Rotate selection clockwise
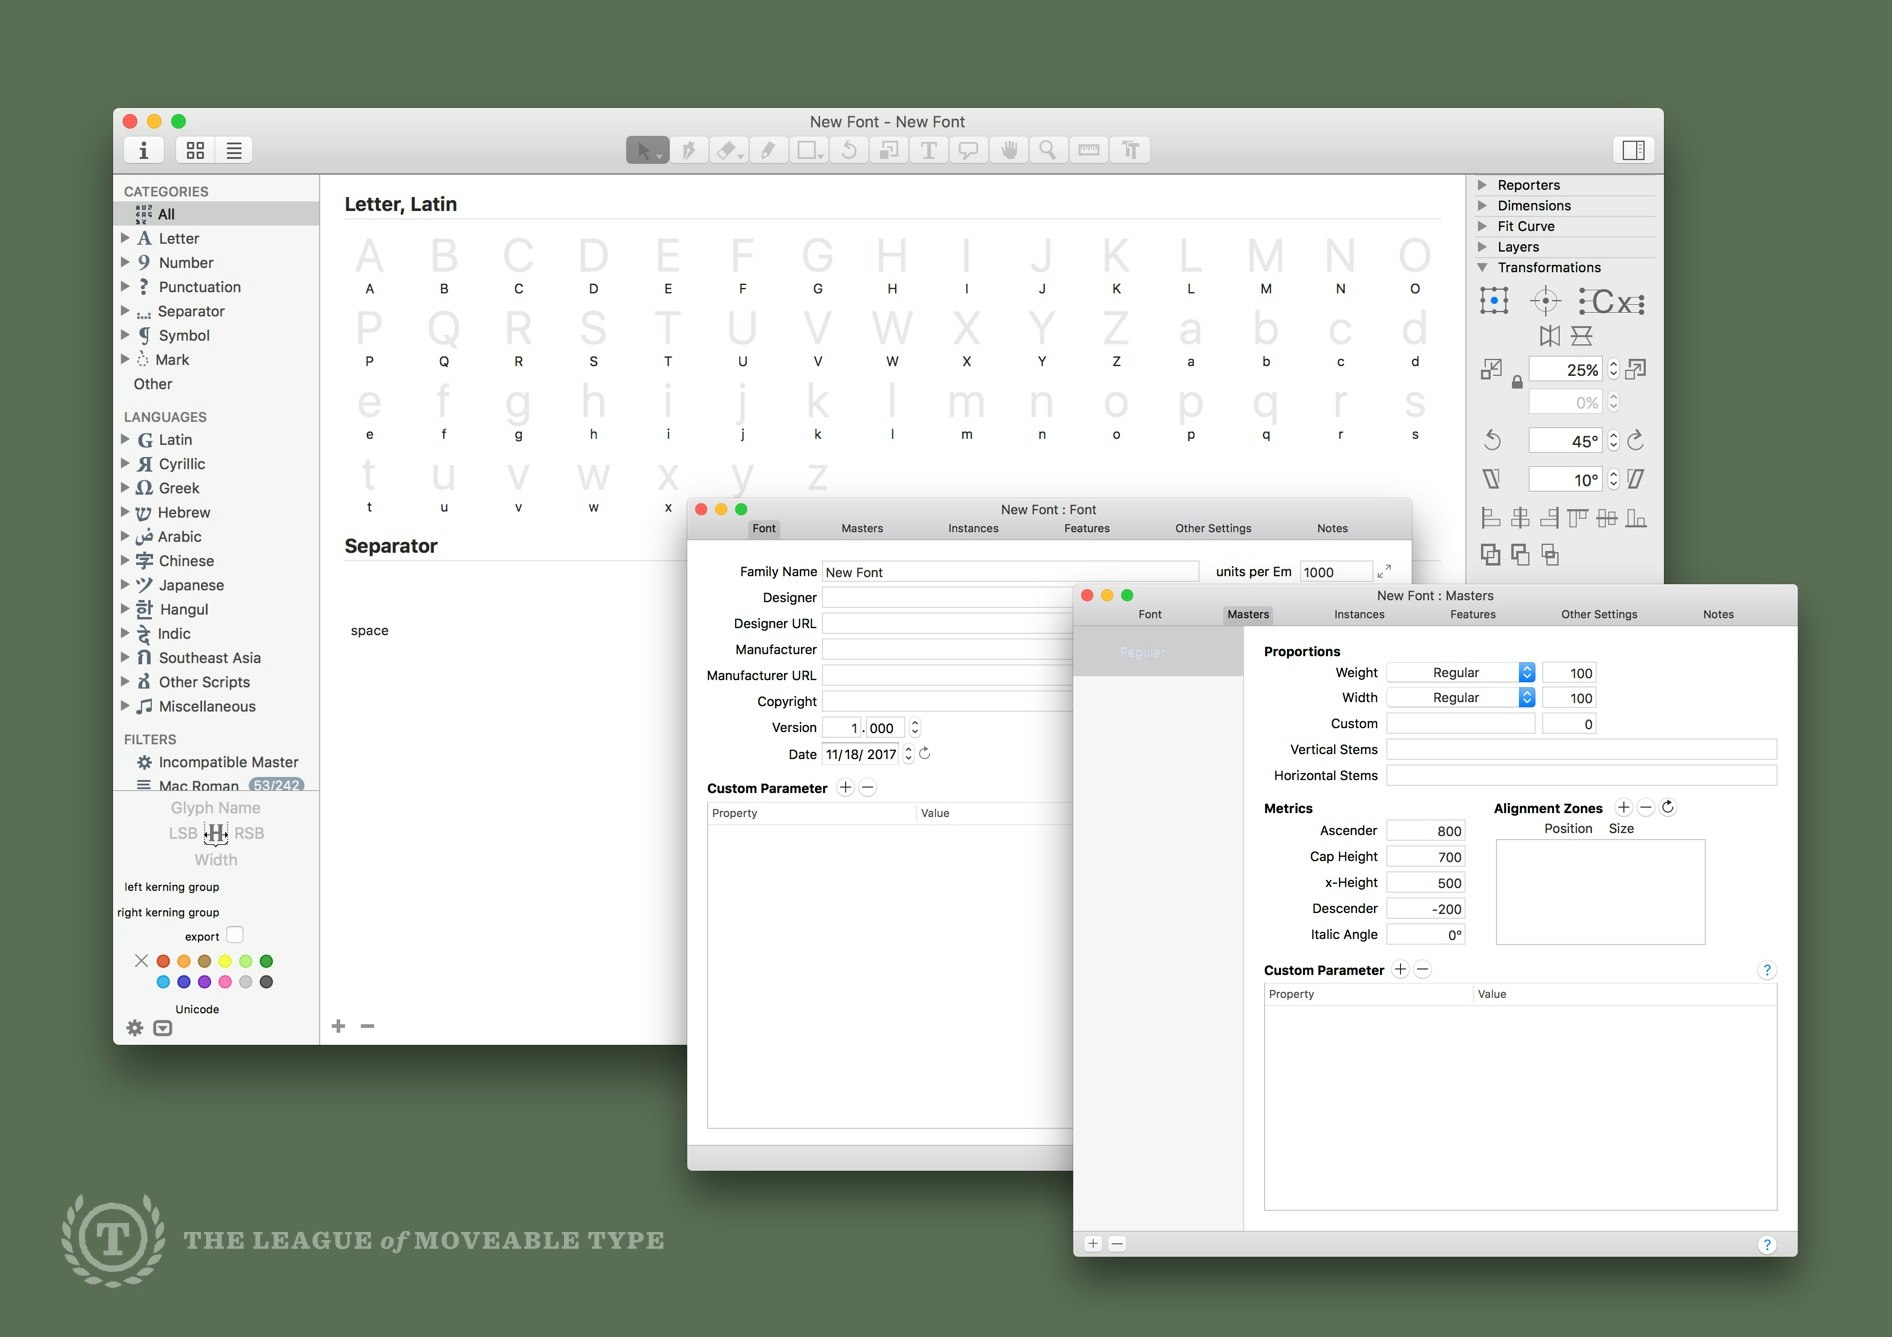The image size is (1892, 1337). coord(1636,440)
